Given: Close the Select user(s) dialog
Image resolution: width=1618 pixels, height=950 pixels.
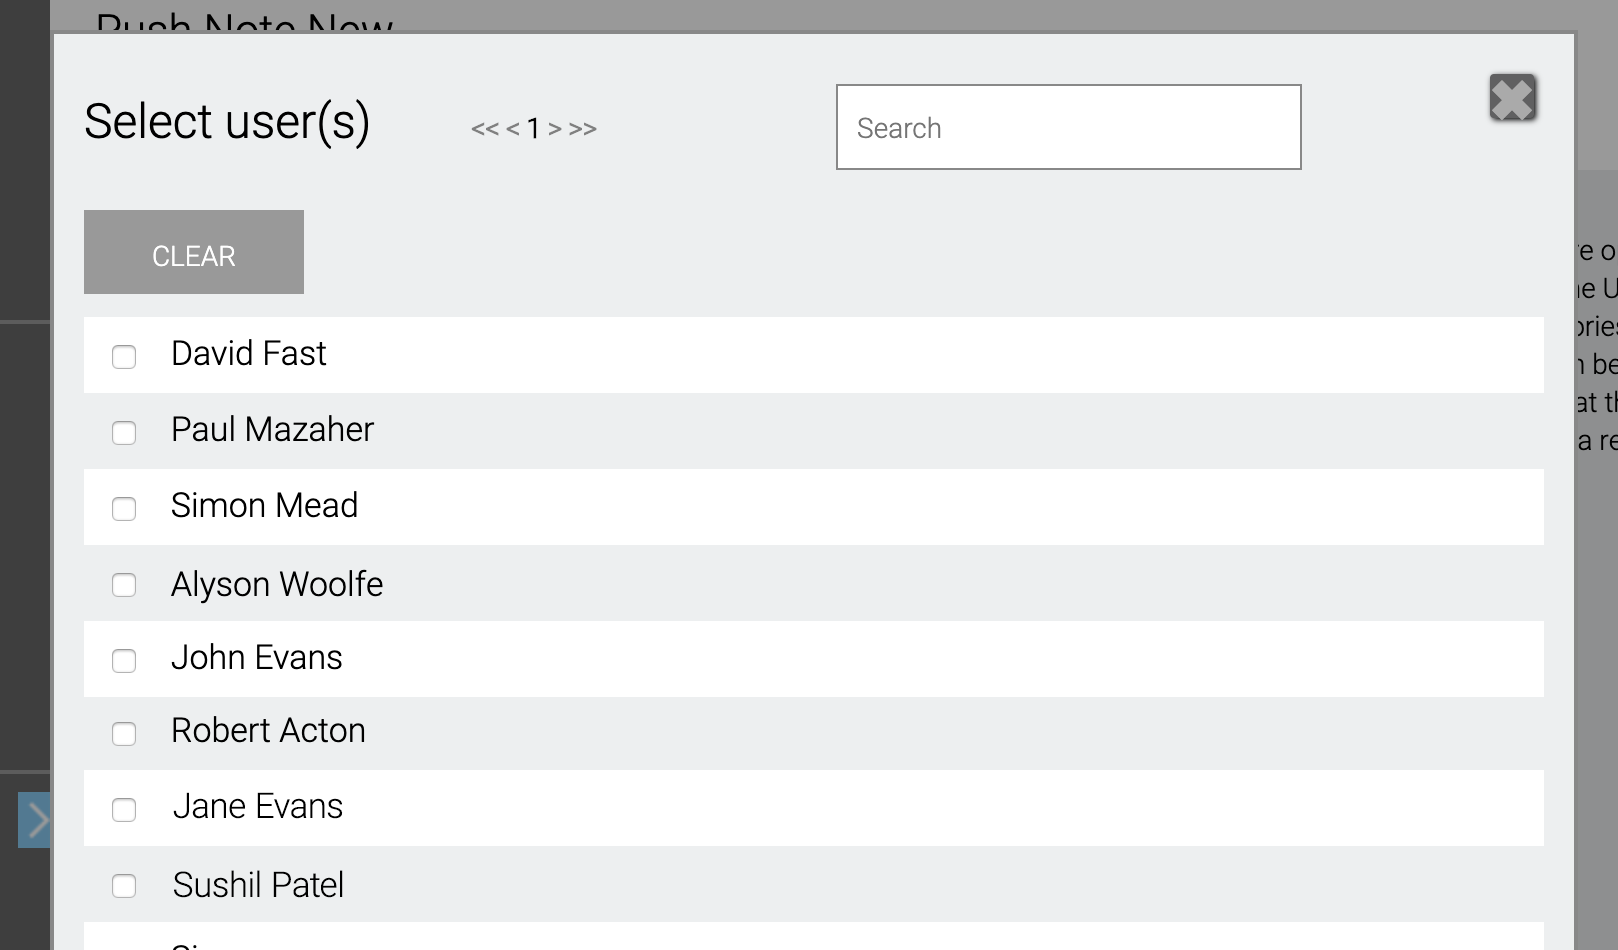Looking at the screenshot, I should click(x=1512, y=98).
